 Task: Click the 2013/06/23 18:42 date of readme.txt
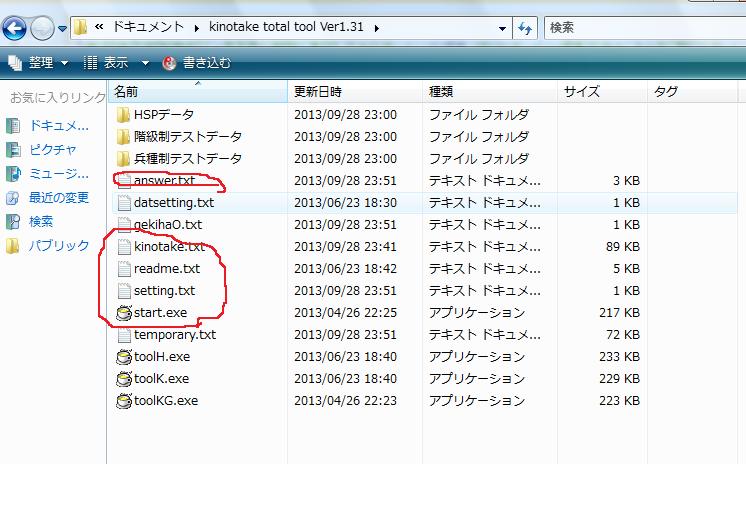click(345, 269)
